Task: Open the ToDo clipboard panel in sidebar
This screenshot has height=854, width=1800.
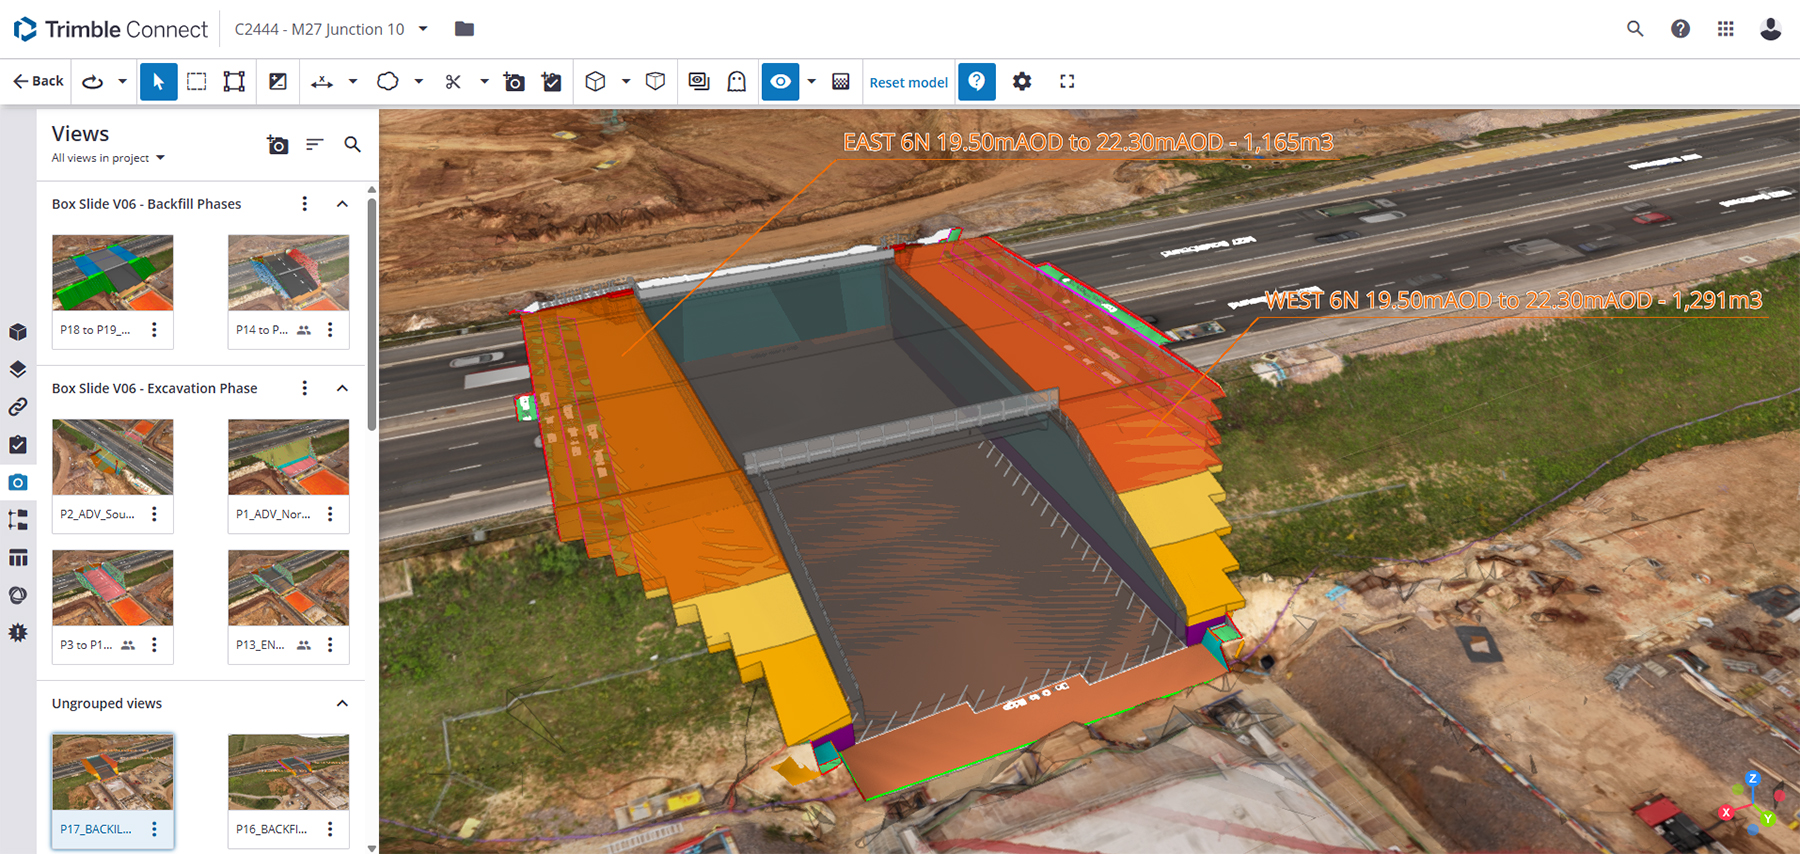Action: coord(18,445)
